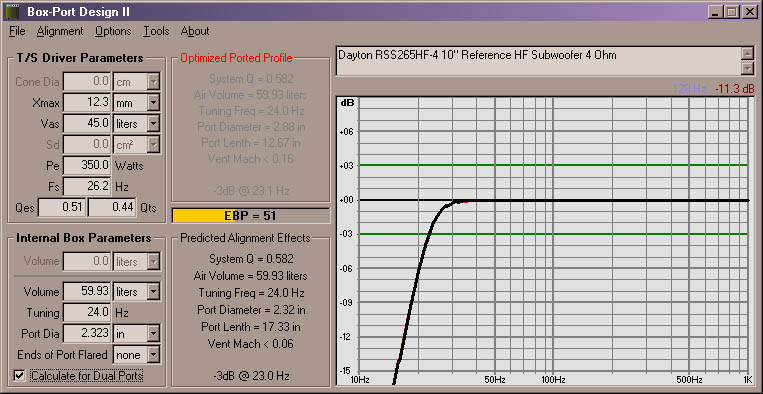Screen dimensions: 763x394
Task: Expand the Vas unit dropdown showing liters
Action: pyautogui.click(x=153, y=124)
